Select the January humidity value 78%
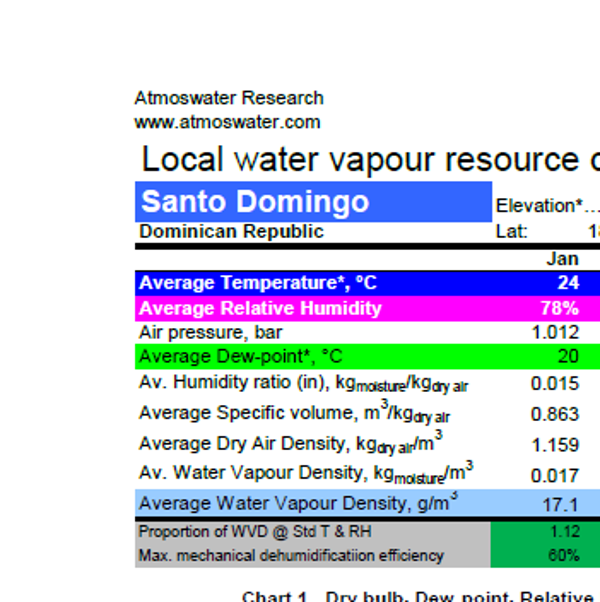This screenshot has width=600, height=602. 560,308
